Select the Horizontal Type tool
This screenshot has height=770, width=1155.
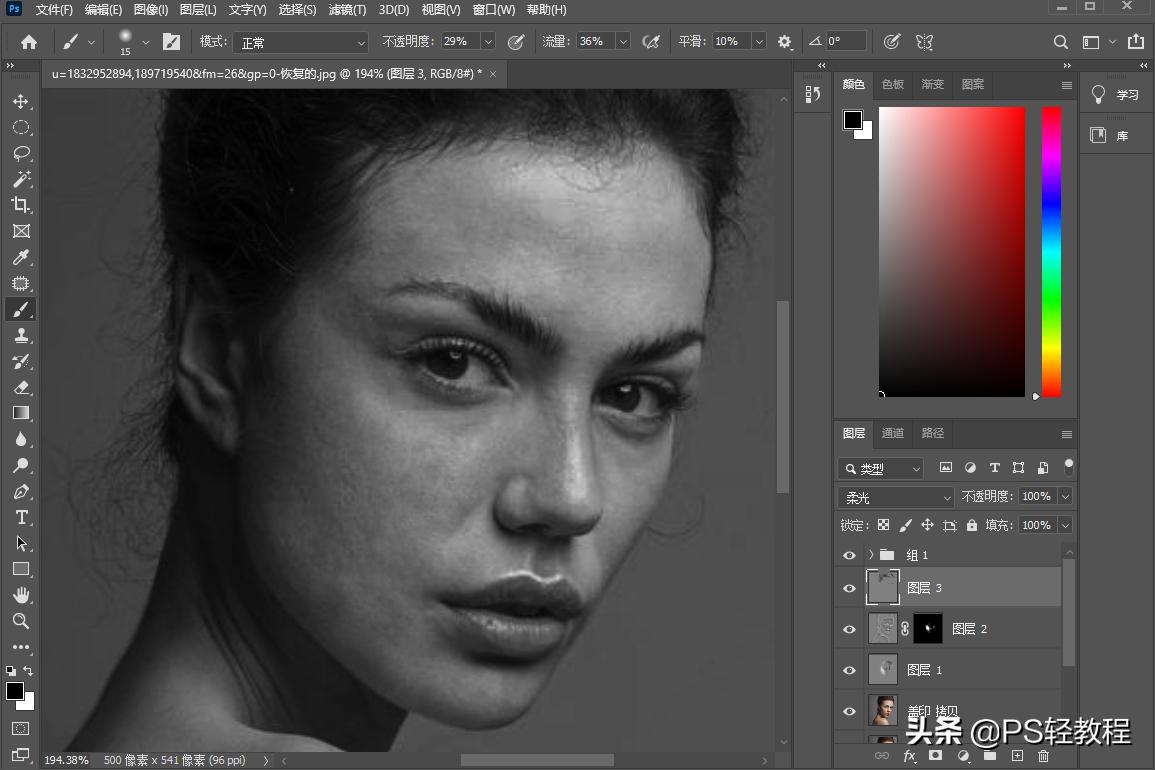[21, 517]
